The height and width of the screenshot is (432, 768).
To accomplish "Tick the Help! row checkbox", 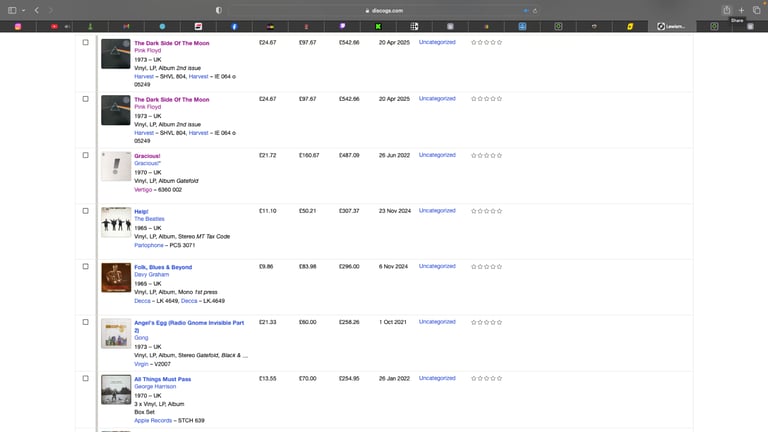I will [86, 211].
